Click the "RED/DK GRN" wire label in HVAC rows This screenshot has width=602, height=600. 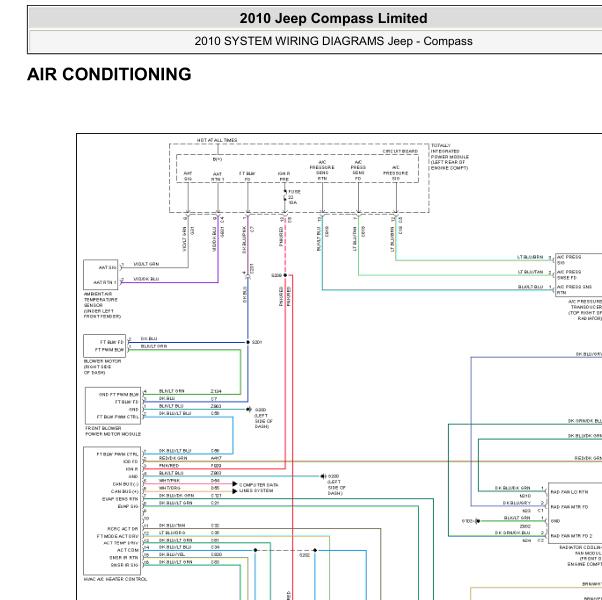pyautogui.click(x=173, y=458)
